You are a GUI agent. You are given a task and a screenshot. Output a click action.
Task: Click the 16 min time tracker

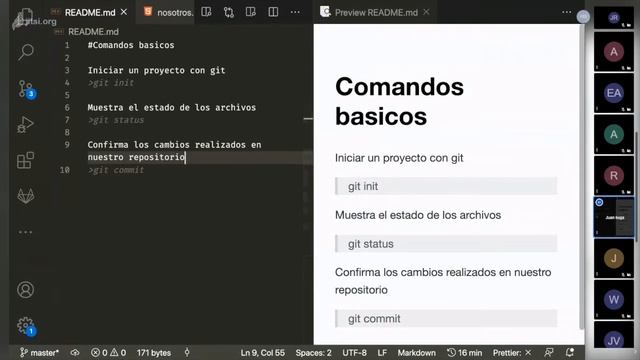[x=464, y=353]
